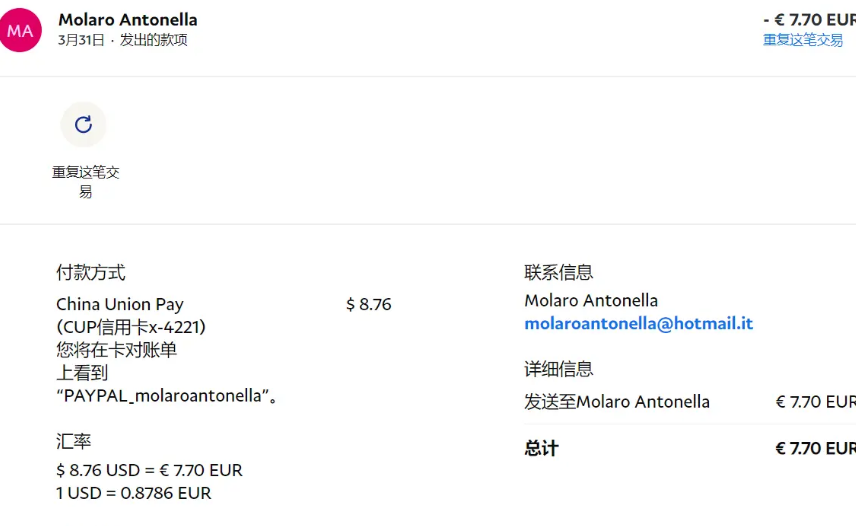Click the 联系信息 contact heading
Image resolution: width=856 pixels, height=526 pixels.
(x=558, y=272)
